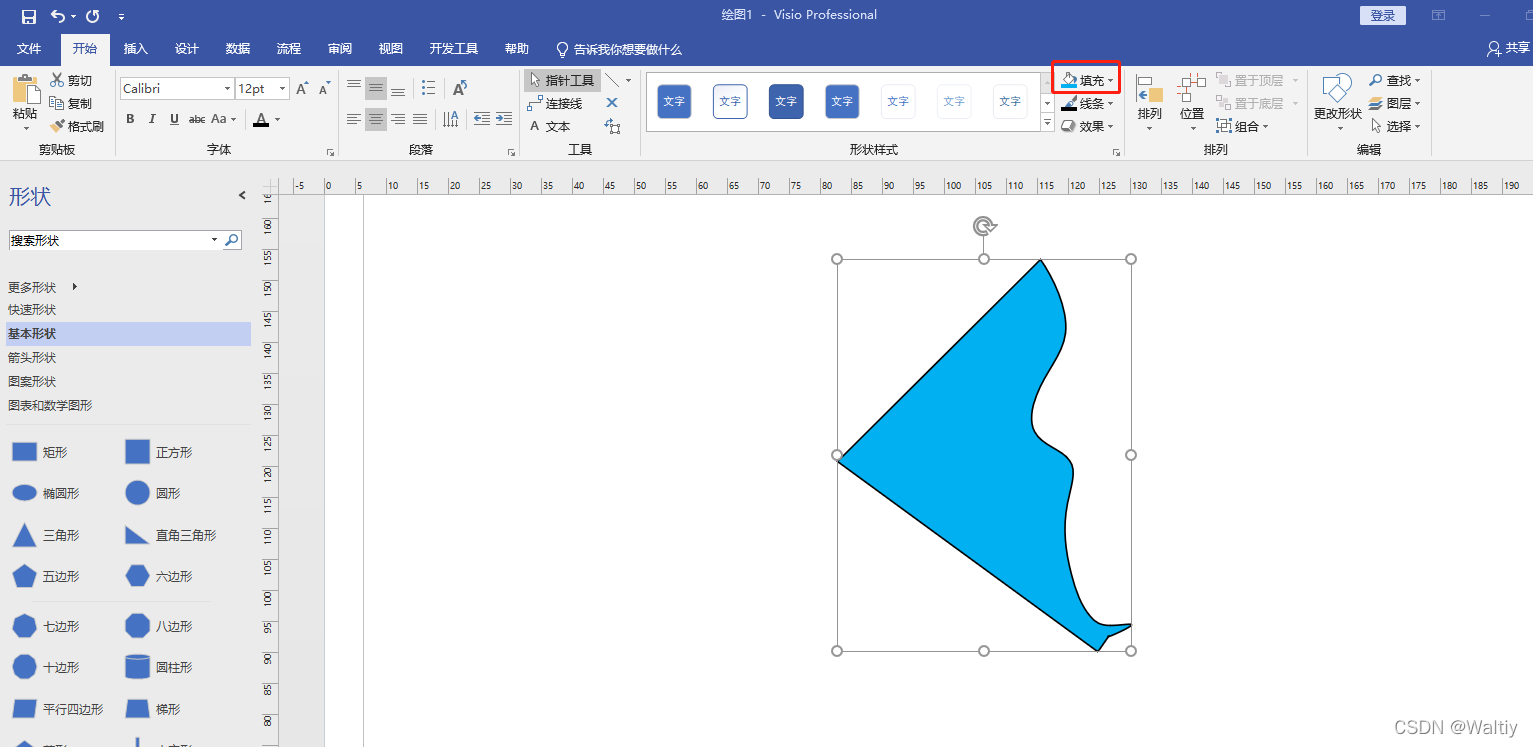The width and height of the screenshot is (1533, 747).
Task: Open the Position (位置) dropdown
Action: [1192, 101]
